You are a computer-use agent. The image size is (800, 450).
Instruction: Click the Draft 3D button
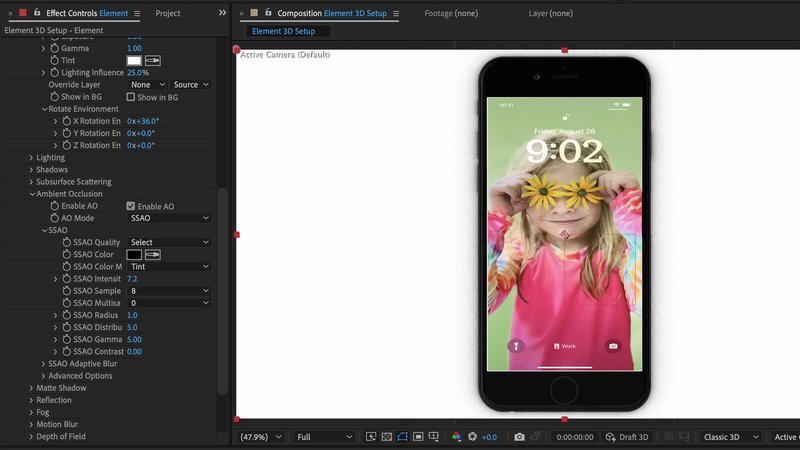[x=627, y=437]
